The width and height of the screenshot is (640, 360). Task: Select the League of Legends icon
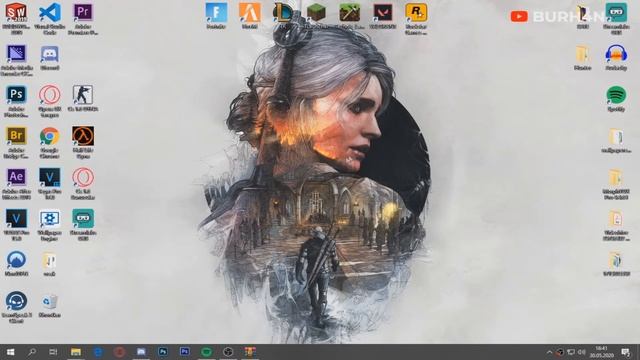(x=282, y=14)
